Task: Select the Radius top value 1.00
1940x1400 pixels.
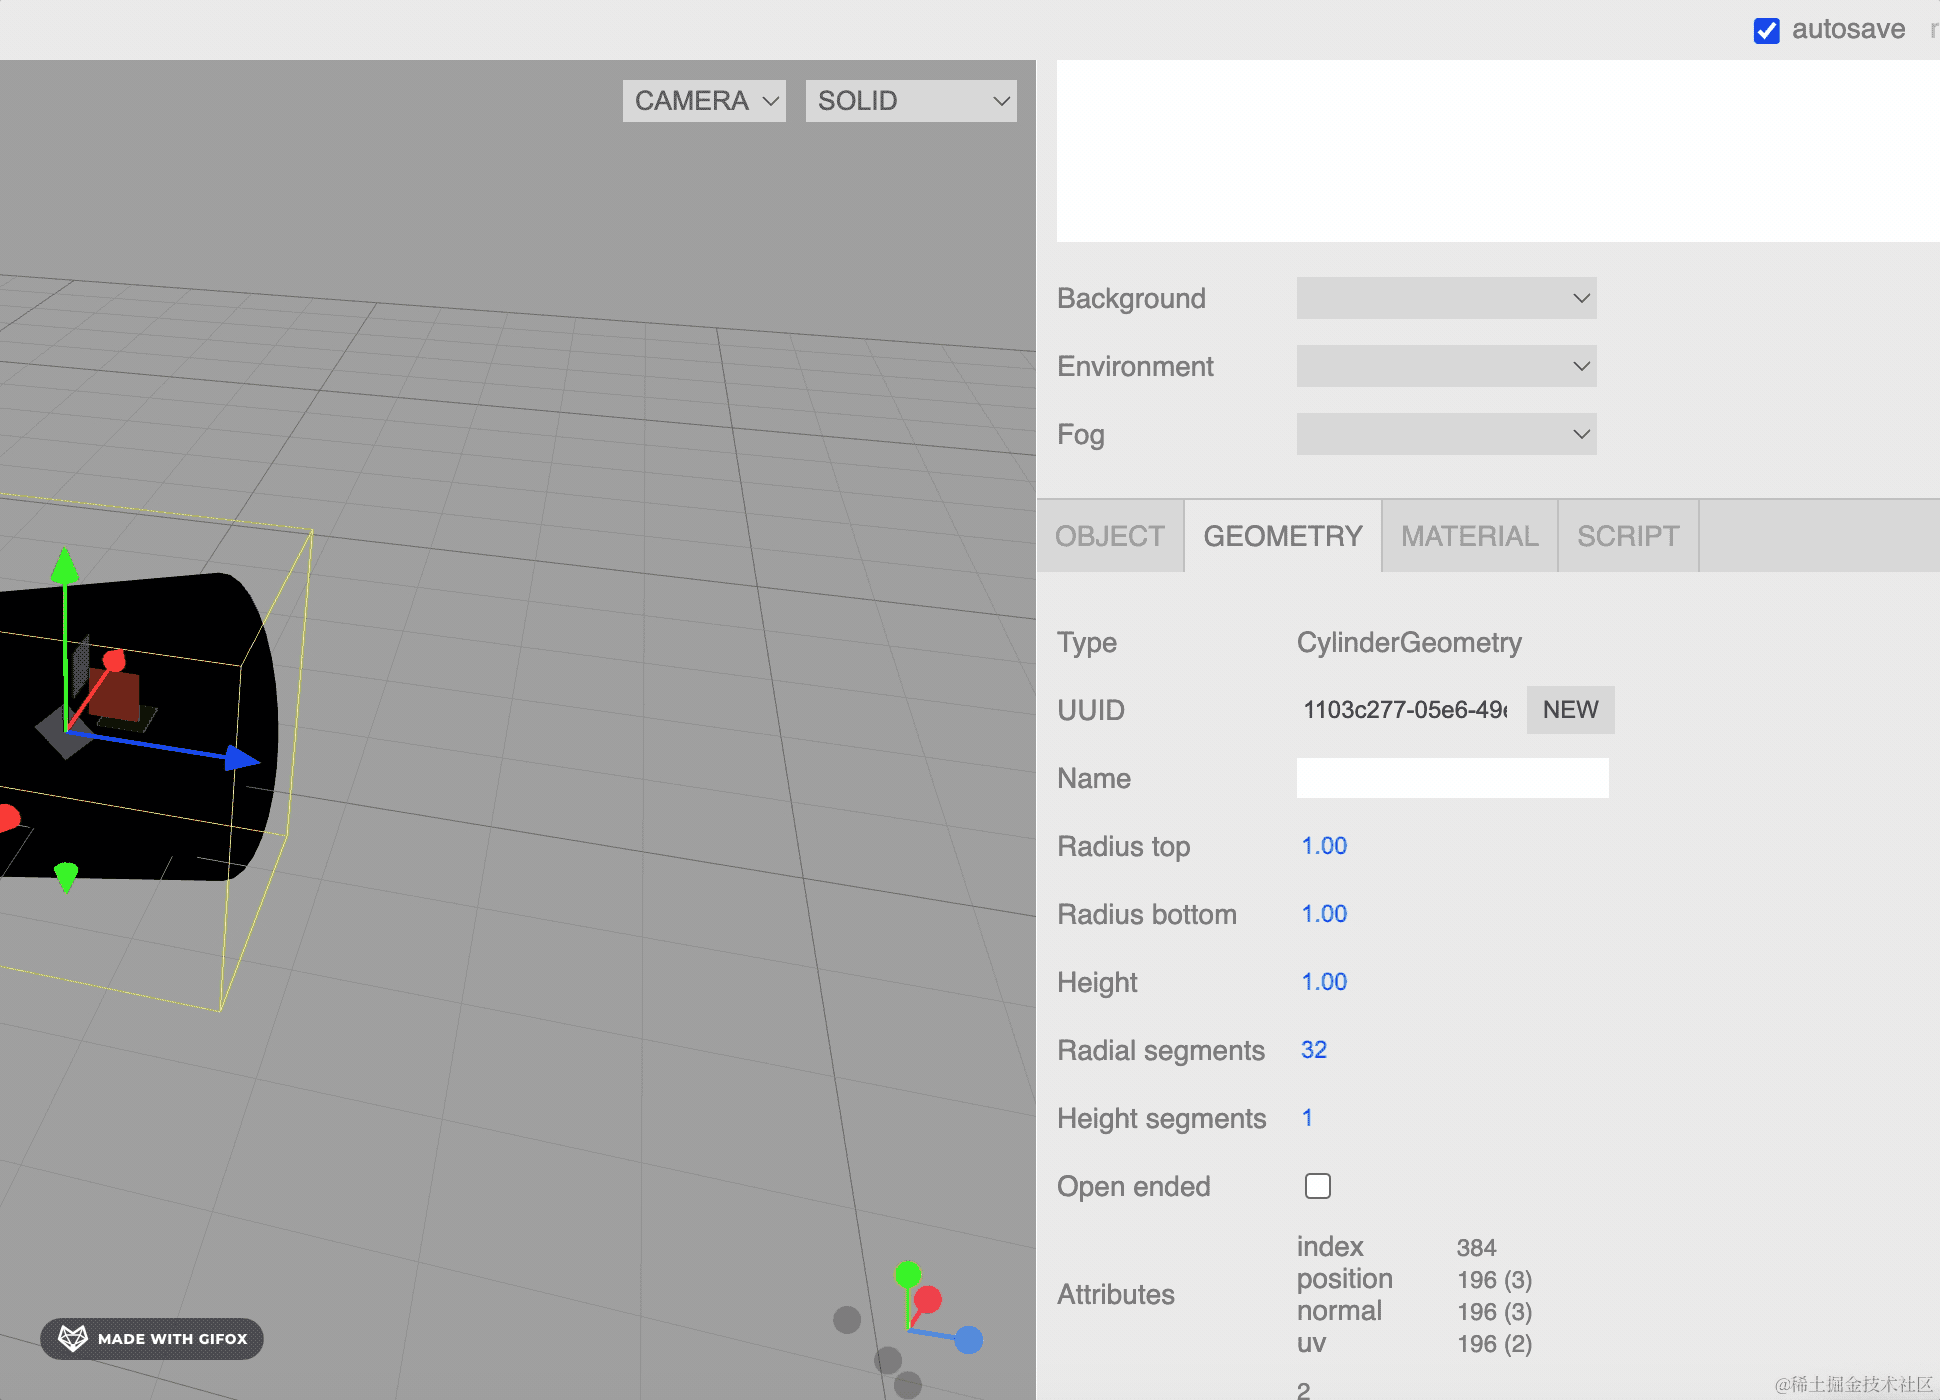Action: [x=1324, y=846]
